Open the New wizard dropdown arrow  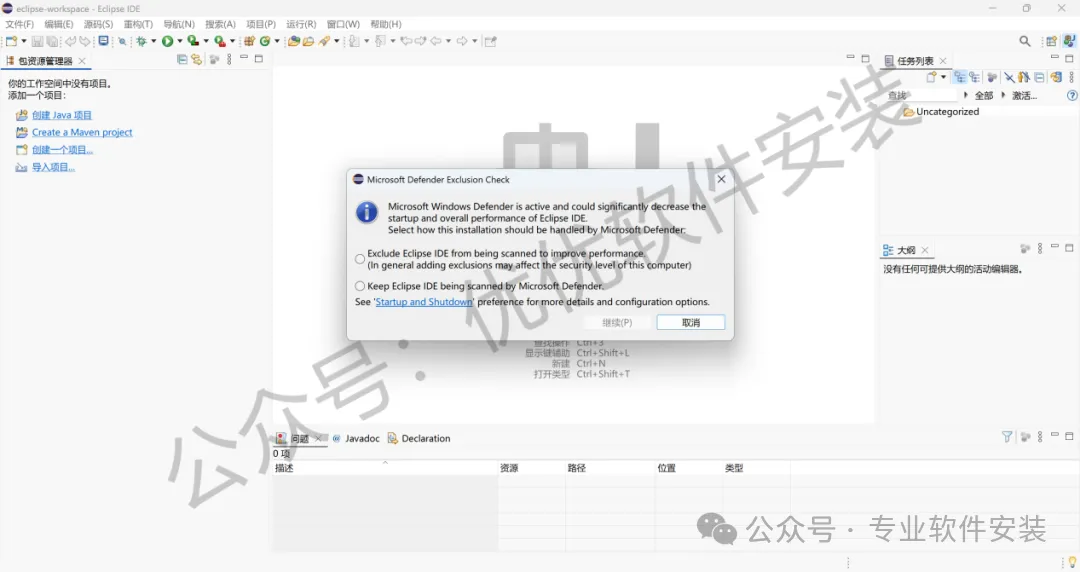[x=24, y=41]
